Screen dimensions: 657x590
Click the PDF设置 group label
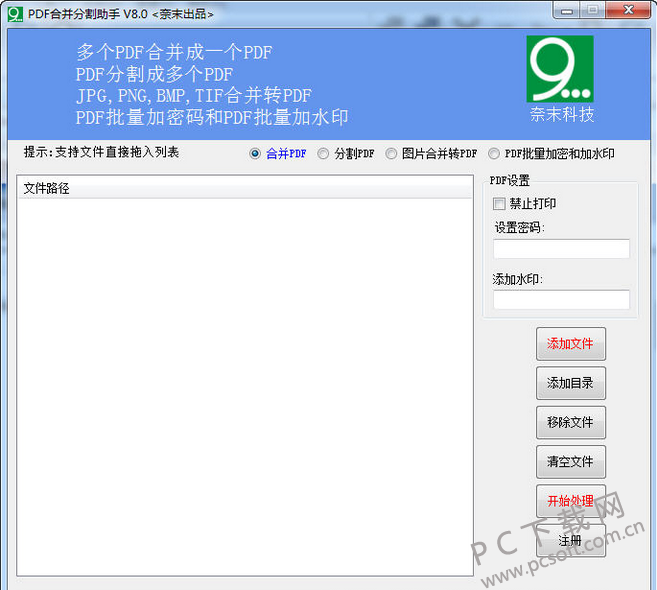point(510,181)
